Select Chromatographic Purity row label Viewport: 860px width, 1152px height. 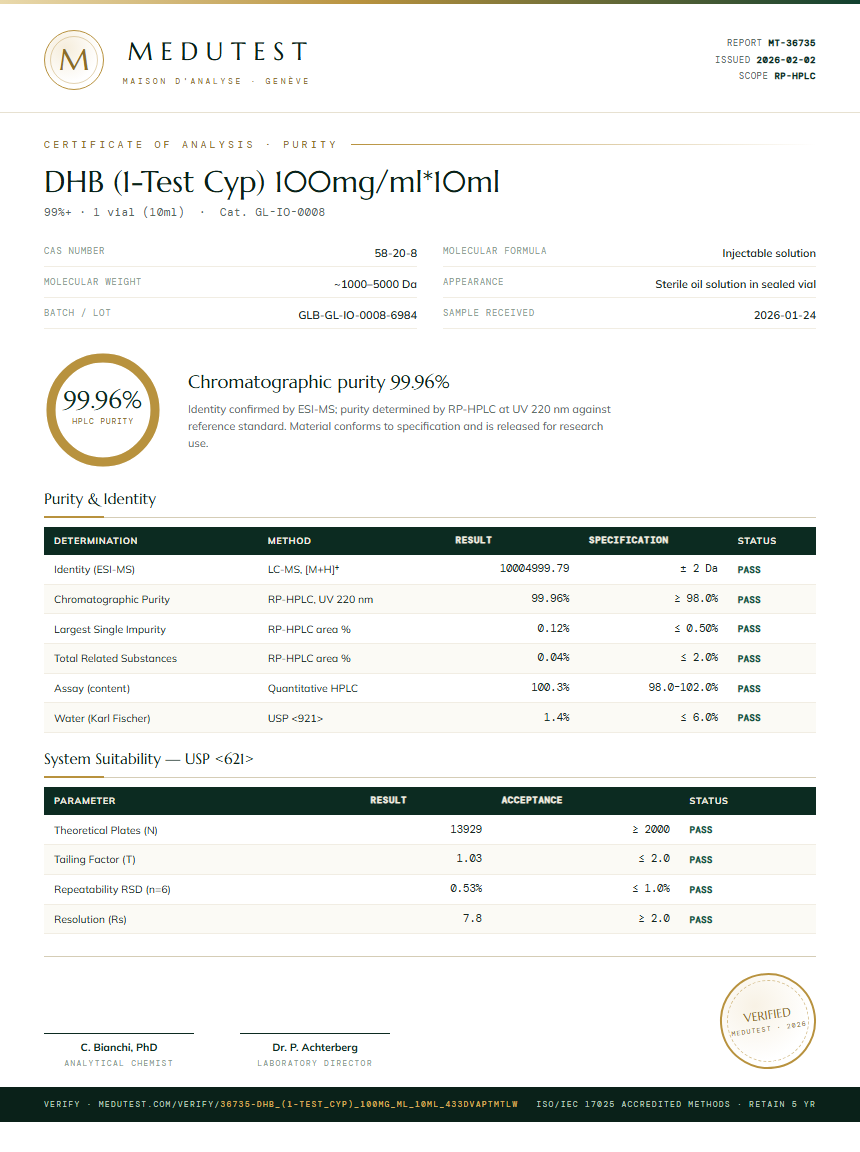tap(112, 600)
